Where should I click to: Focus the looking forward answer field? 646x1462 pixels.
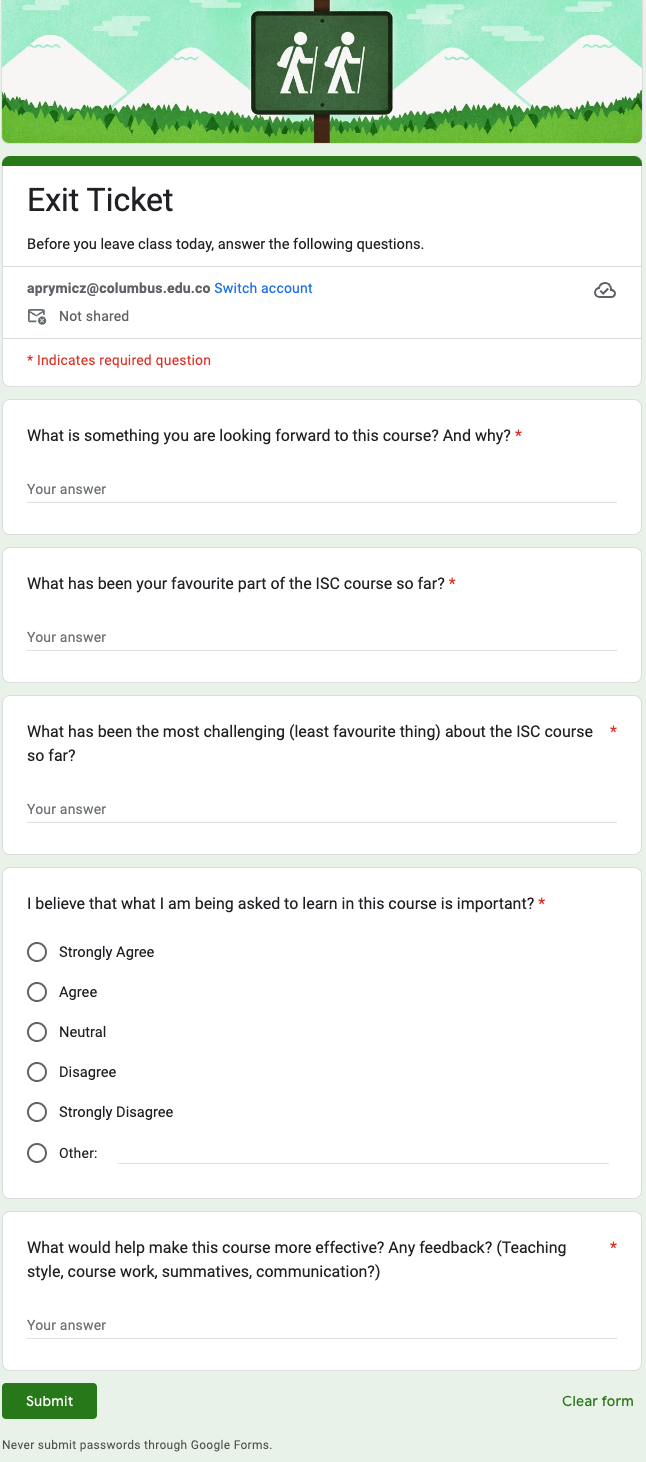[322, 490]
